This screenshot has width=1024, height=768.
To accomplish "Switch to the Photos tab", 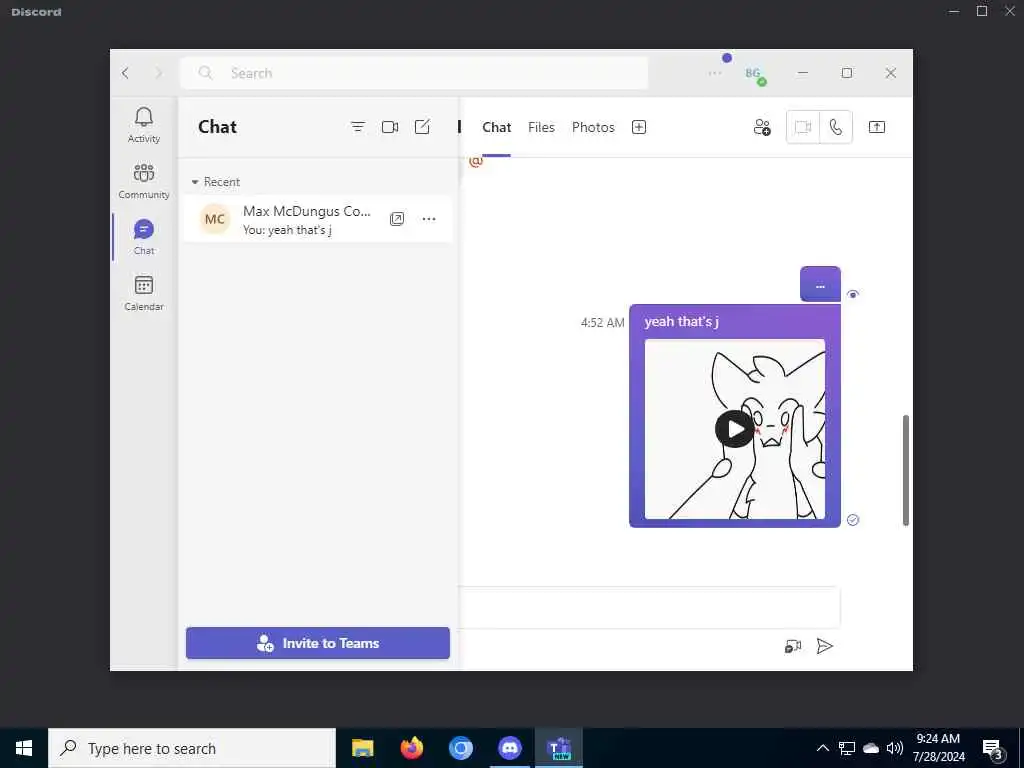I will [x=593, y=127].
